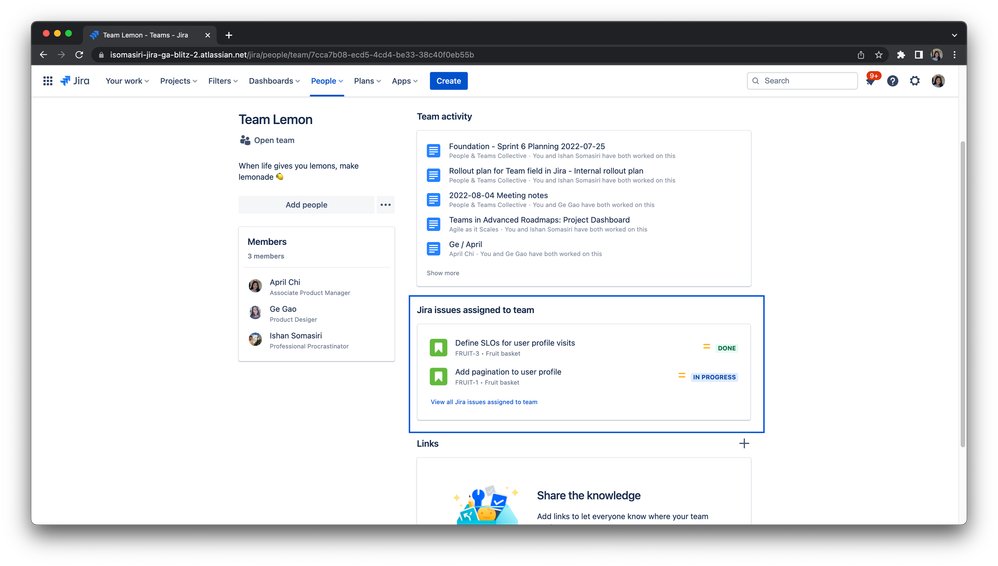
Task: Expand the Your work menu
Action: (x=127, y=81)
